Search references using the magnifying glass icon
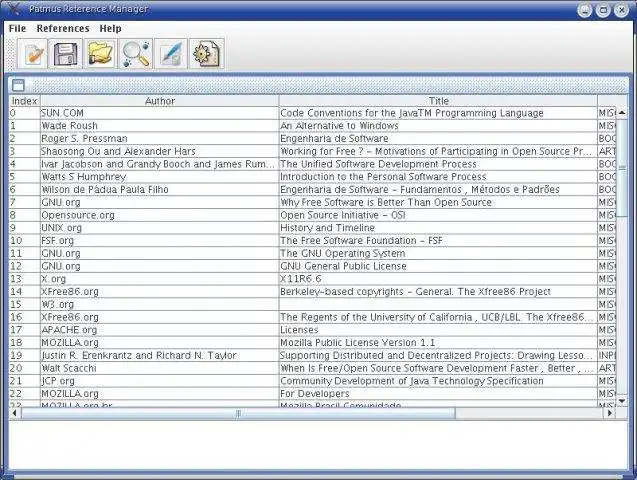Viewport: 637px width, 480px height. click(x=136, y=54)
